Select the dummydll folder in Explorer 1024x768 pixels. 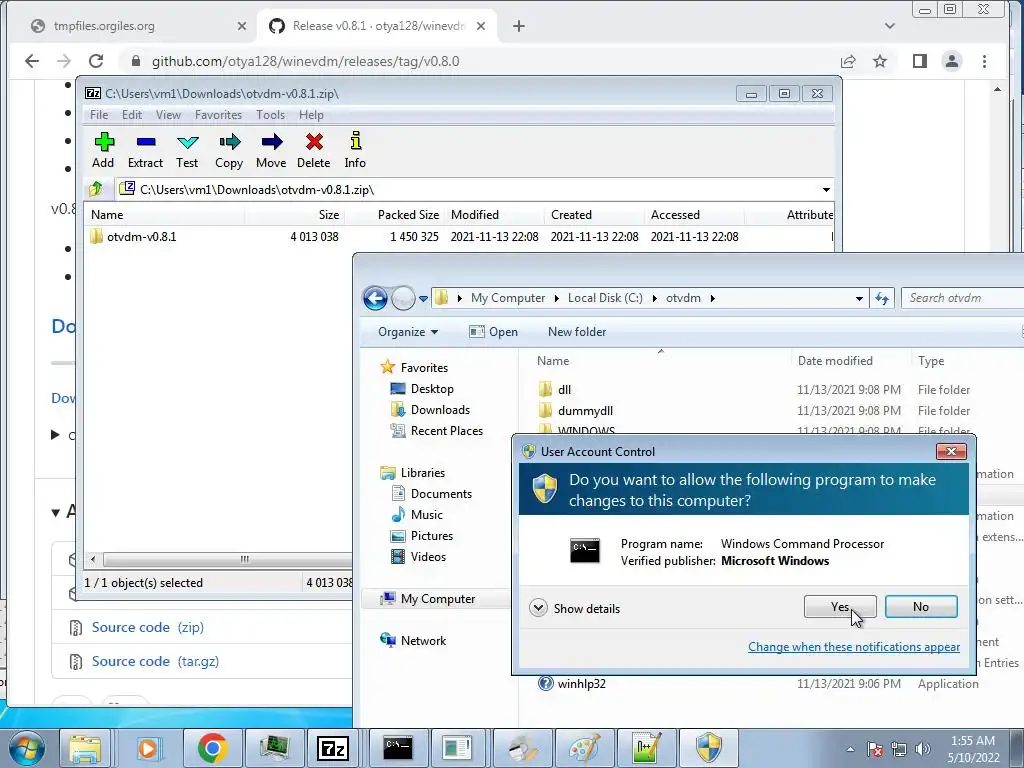tap(585, 411)
